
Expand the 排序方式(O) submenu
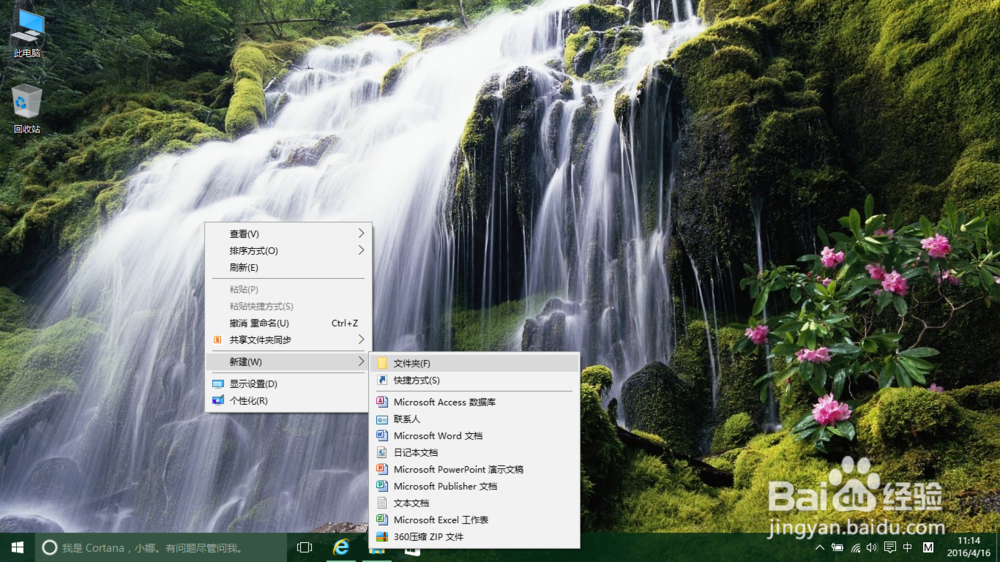point(288,251)
